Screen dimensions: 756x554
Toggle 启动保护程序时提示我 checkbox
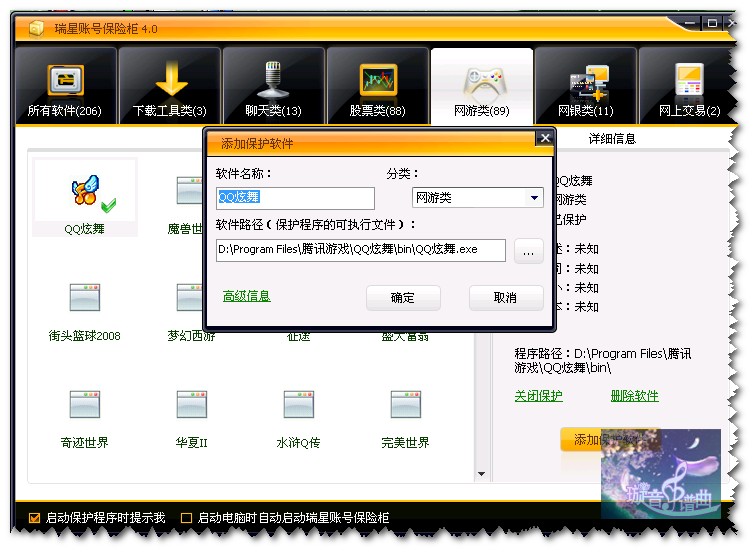(34, 518)
